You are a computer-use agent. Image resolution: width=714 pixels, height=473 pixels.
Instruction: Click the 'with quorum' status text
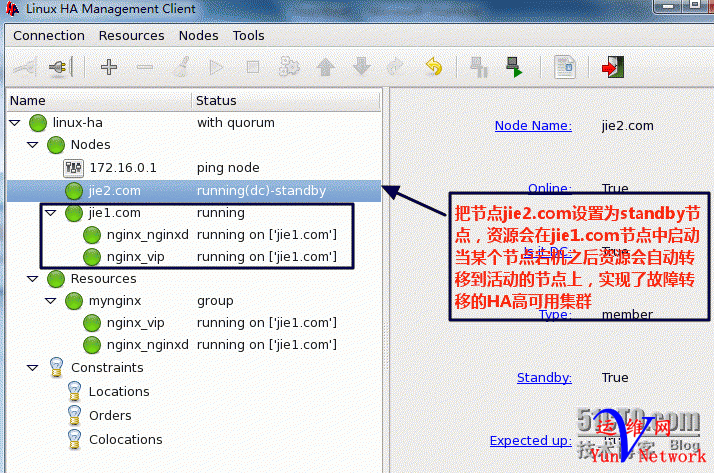pyautogui.click(x=236, y=123)
